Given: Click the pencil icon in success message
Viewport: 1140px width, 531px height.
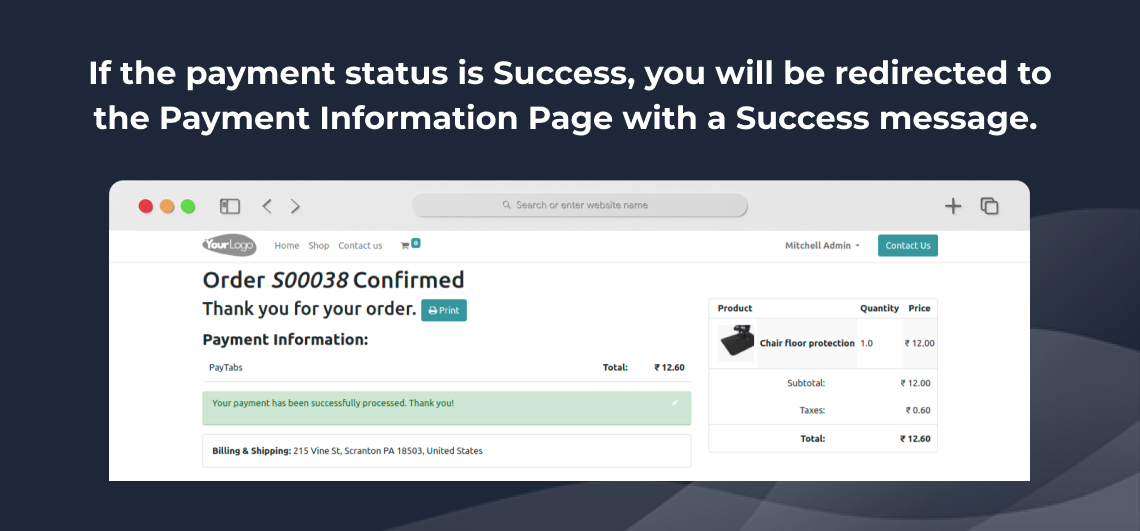Looking at the screenshot, I should click(x=675, y=402).
